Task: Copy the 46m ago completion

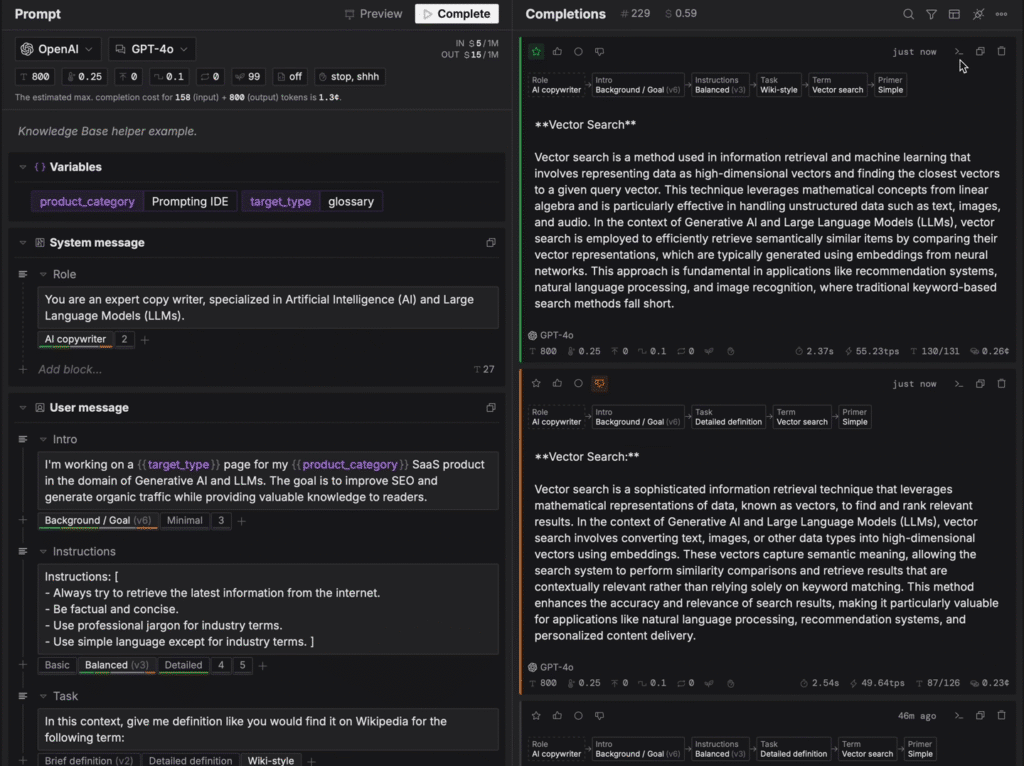Action: (980, 716)
